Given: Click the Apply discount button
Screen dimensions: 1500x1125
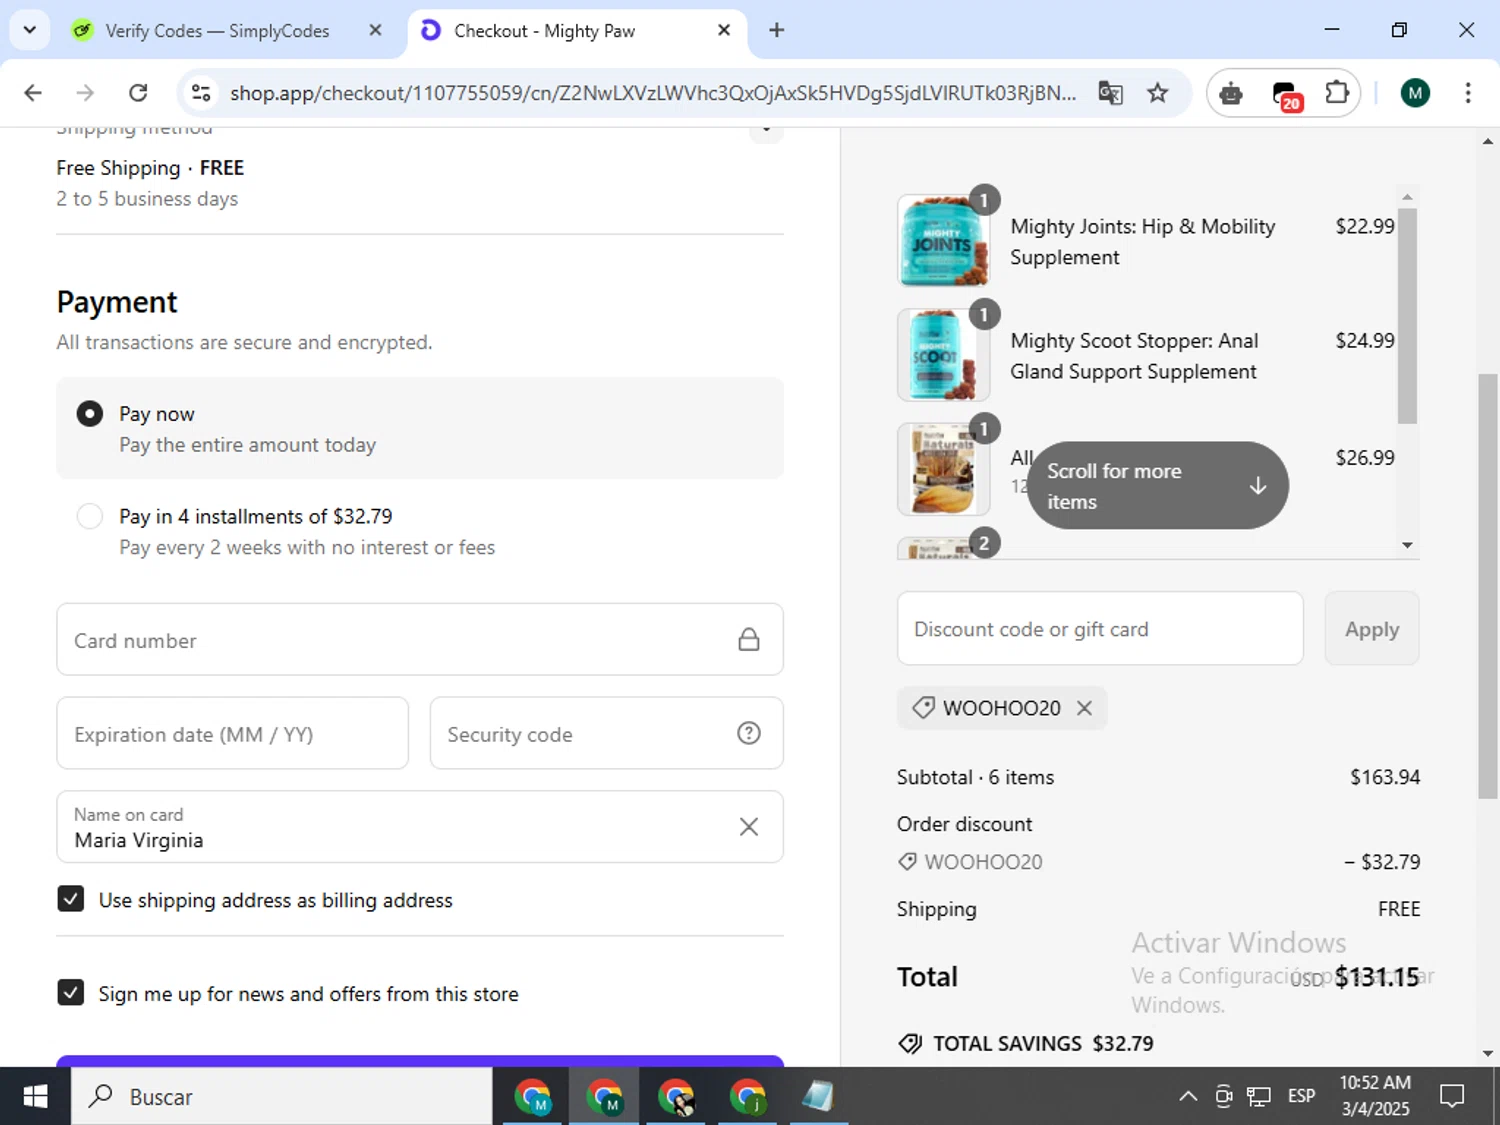Looking at the screenshot, I should (1371, 628).
